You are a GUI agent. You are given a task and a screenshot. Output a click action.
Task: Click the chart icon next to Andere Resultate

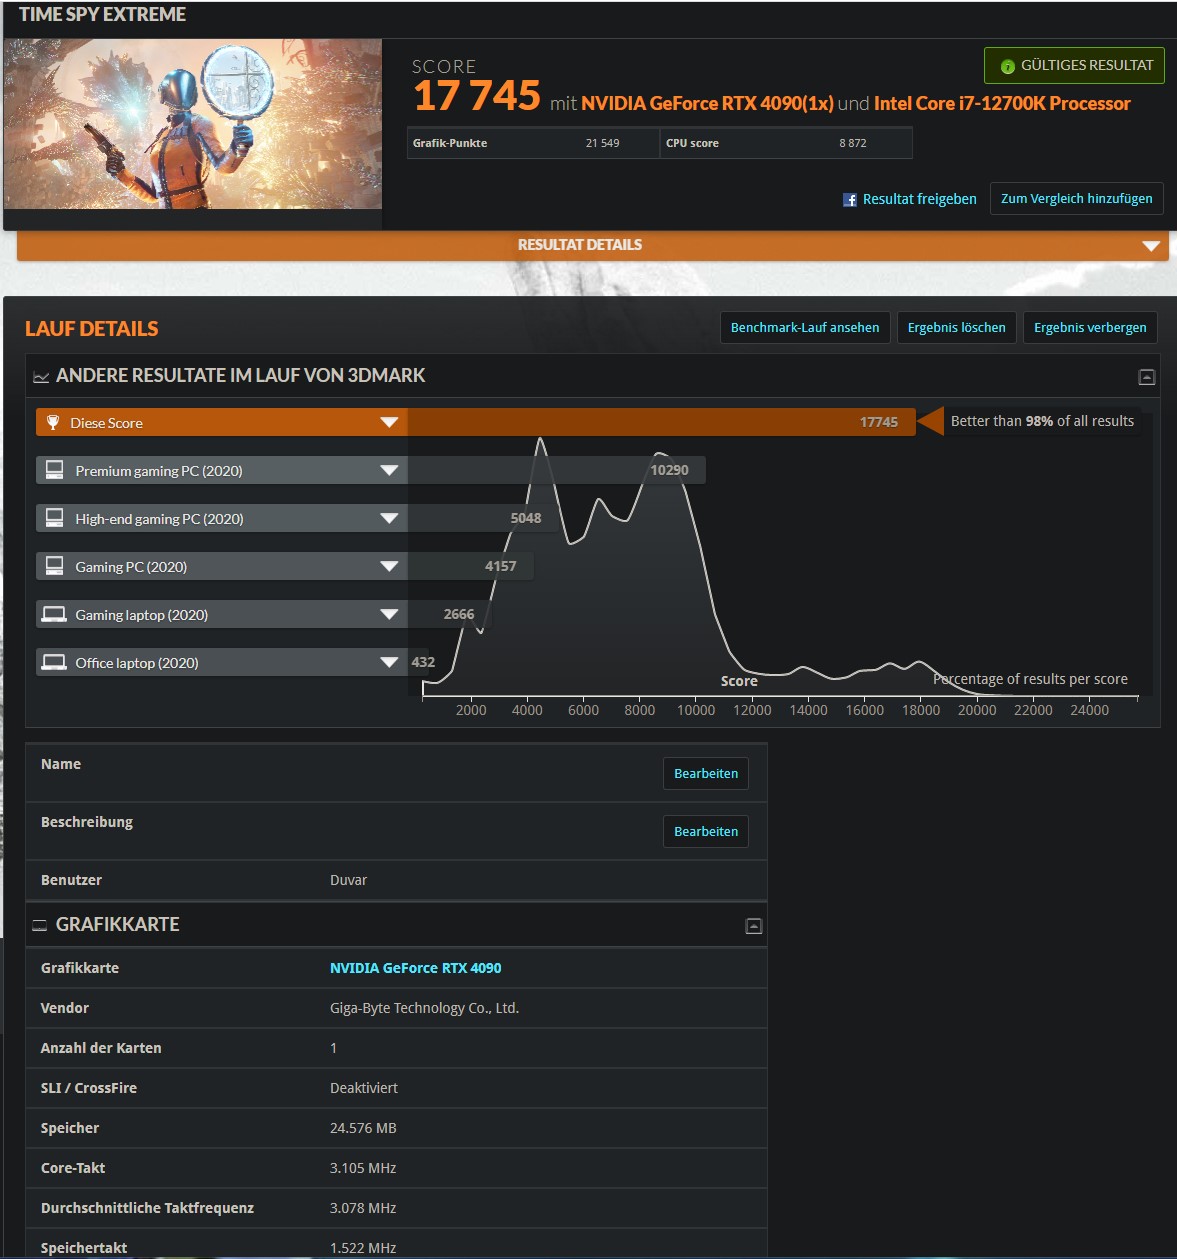point(41,377)
